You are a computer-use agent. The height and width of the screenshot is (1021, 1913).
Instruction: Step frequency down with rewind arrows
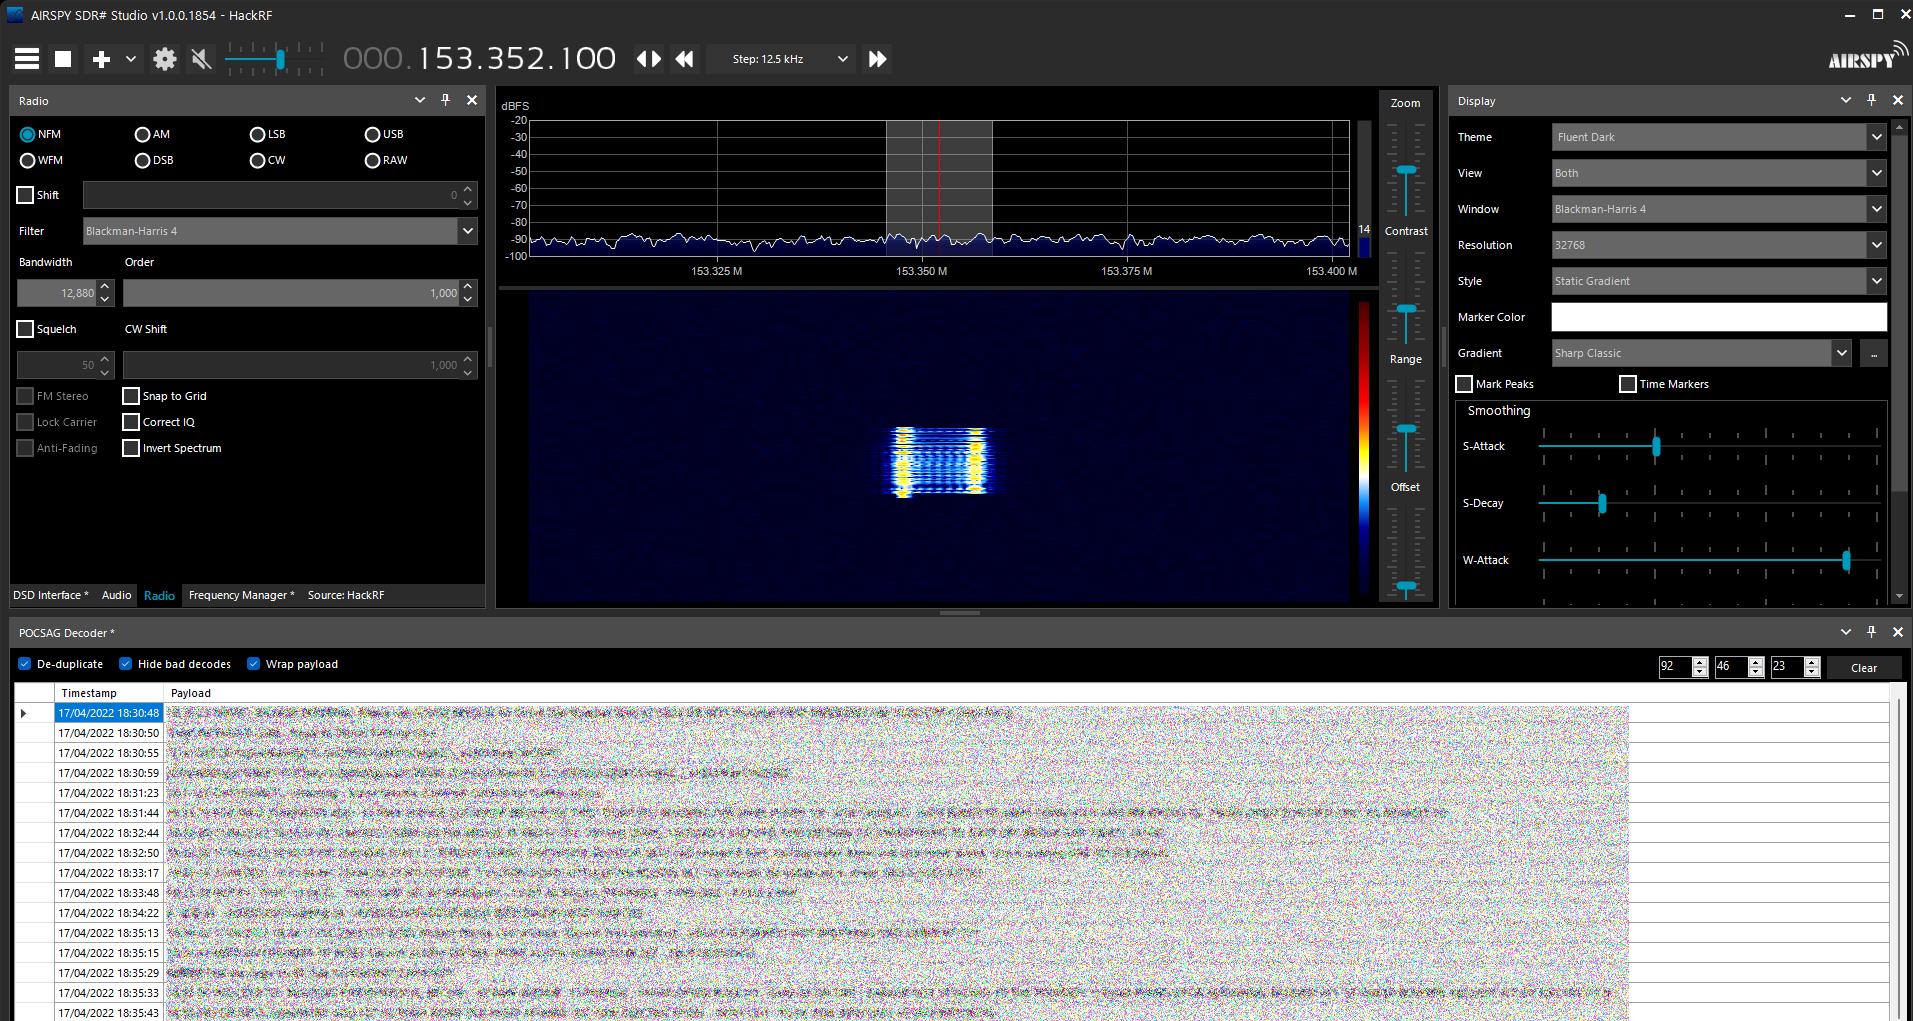(685, 59)
